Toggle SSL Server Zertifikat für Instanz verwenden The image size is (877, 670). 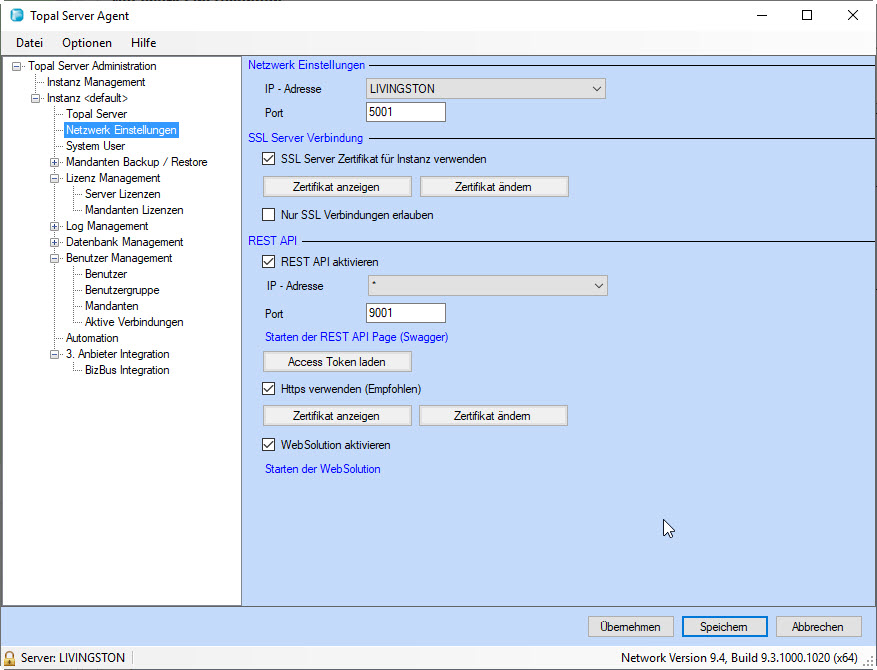[268, 158]
